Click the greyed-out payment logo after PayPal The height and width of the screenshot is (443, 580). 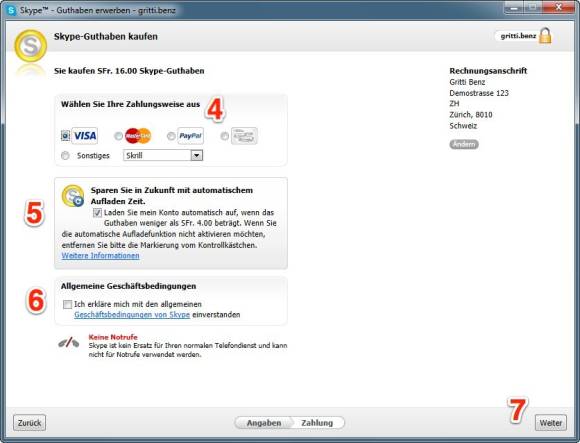244,136
